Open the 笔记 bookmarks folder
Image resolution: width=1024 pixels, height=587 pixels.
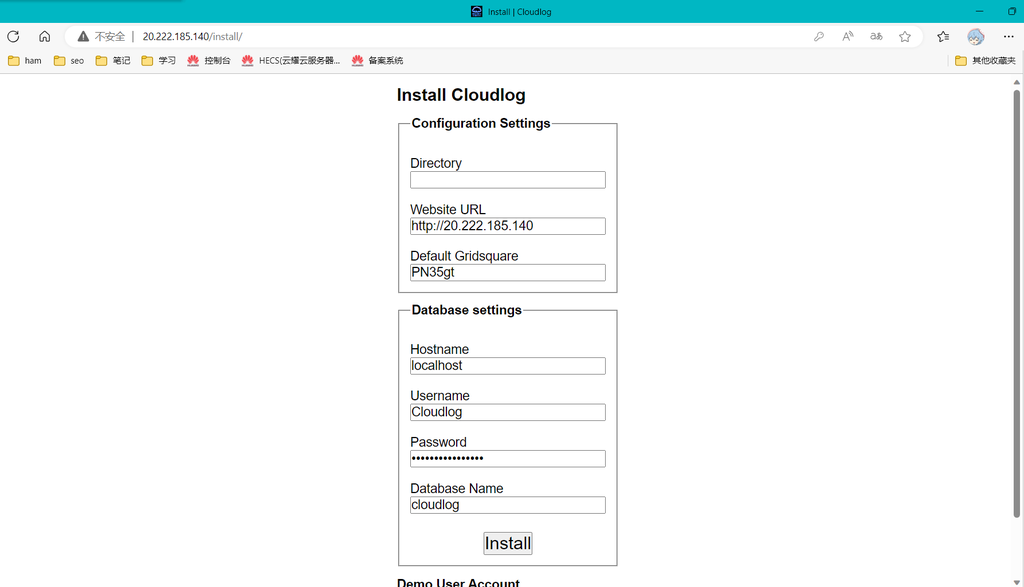pos(113,61)
